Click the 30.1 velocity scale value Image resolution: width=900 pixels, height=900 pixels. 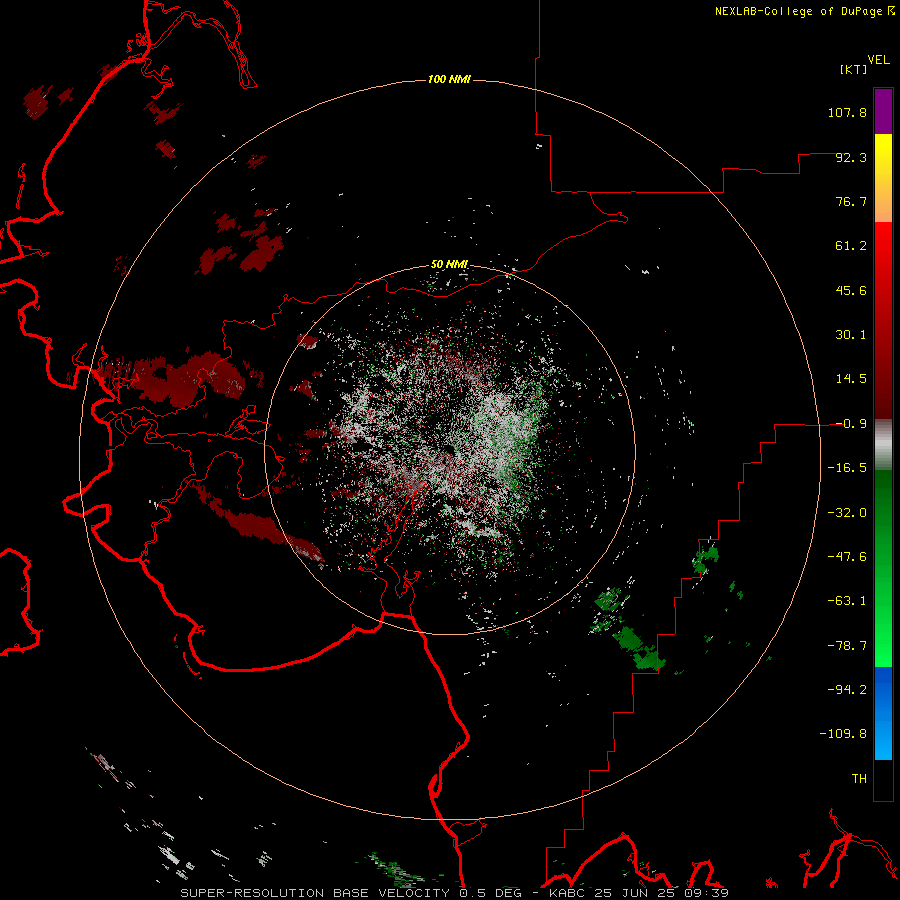tap(851, 335)
